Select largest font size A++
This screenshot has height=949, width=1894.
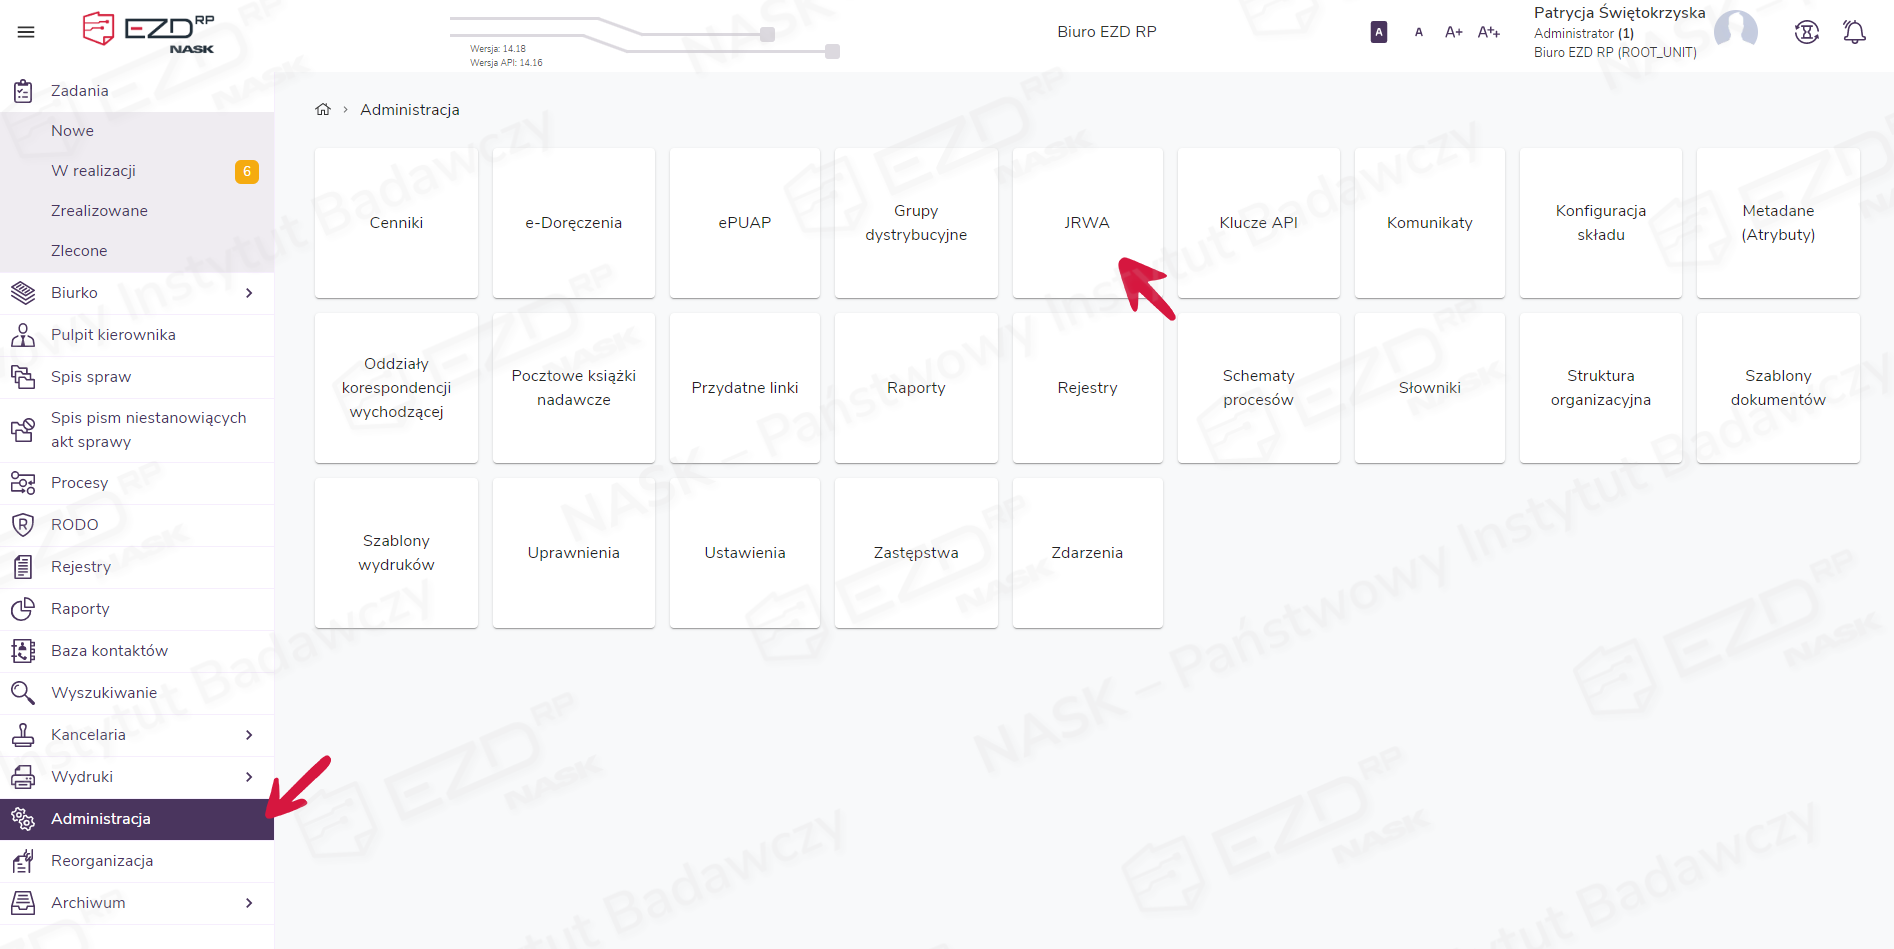[x=1488, y=32]
